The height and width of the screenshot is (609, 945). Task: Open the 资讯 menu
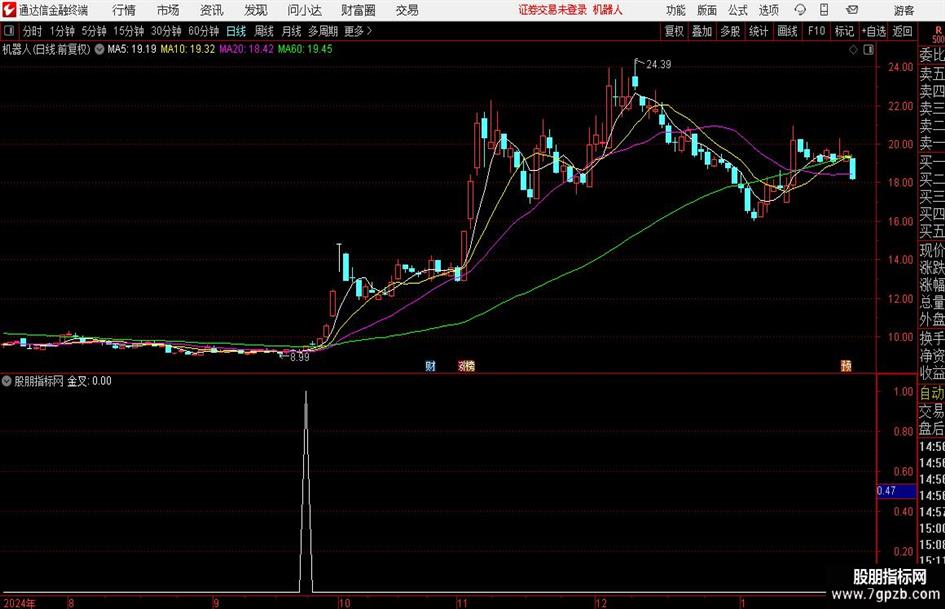pyautogui.click(x=212, y=10)
